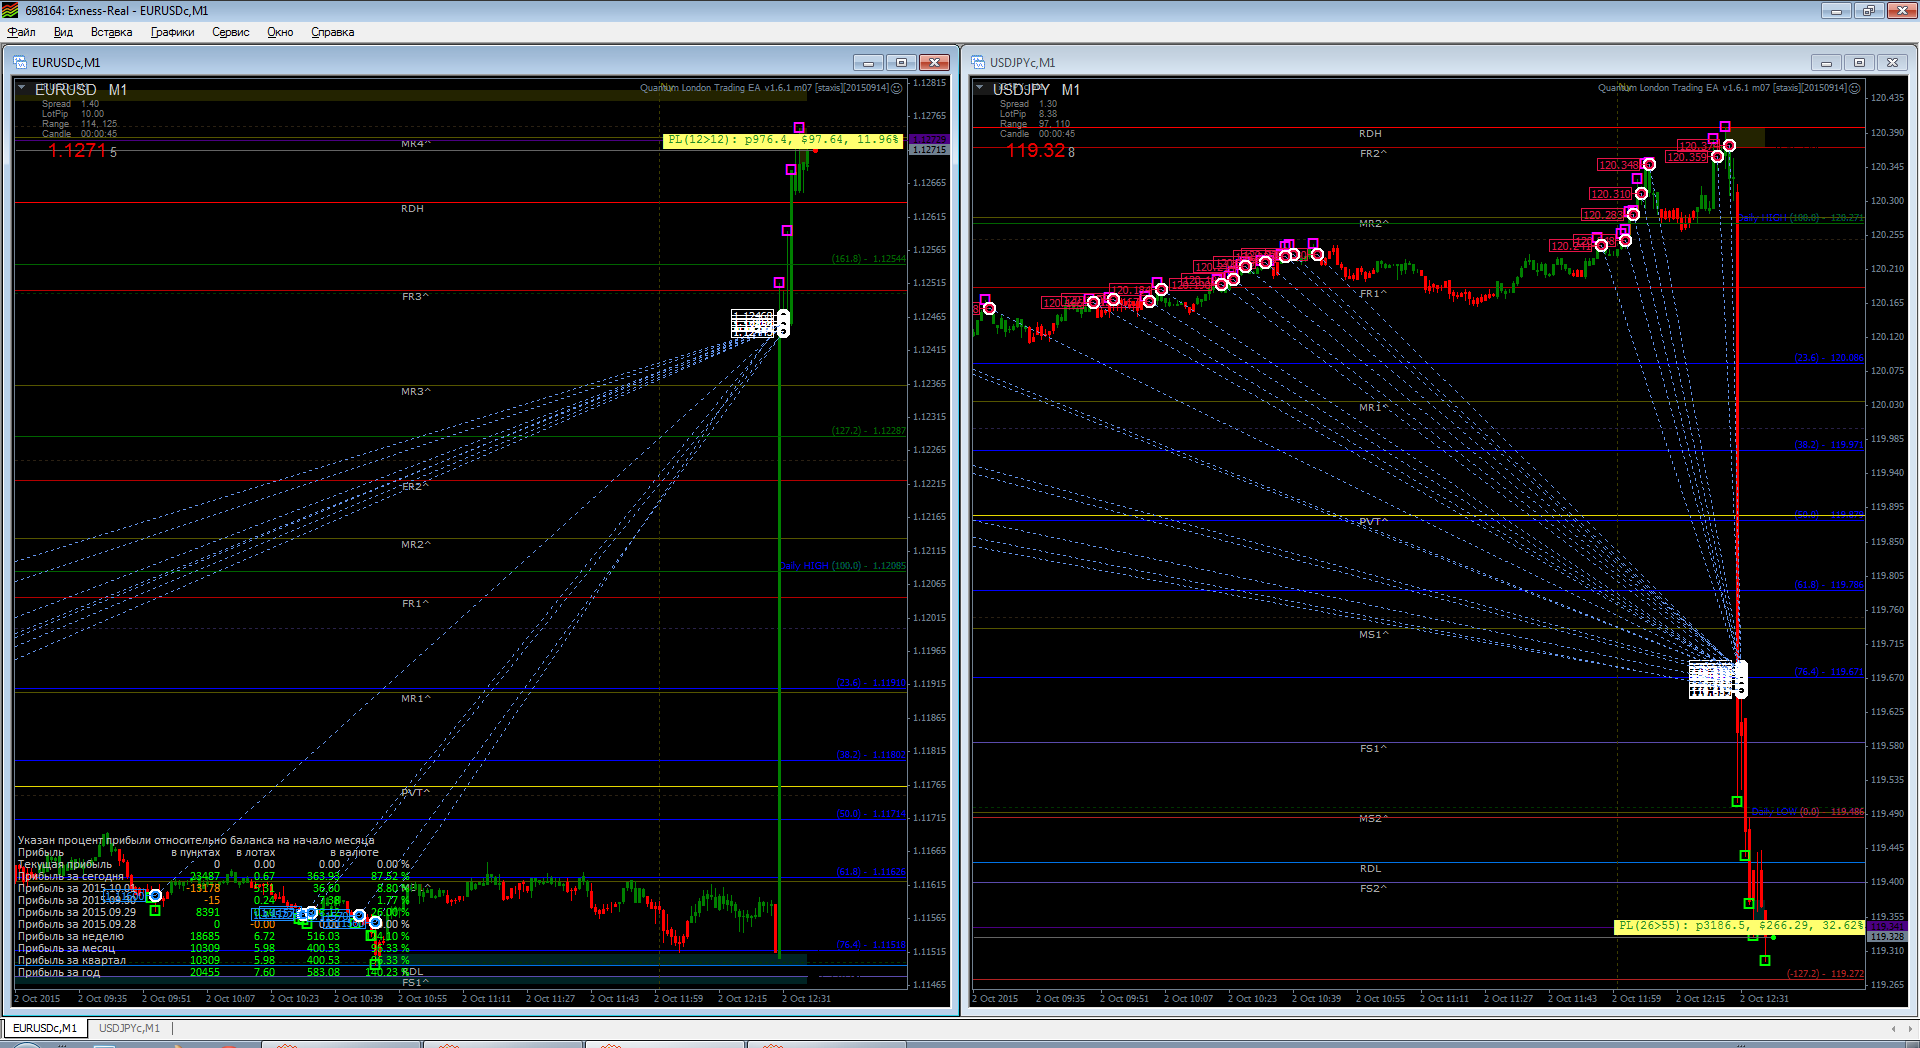This screenshot has height=1048, width=1920.
Task: Click the 'Прибыль за 2015.09.29' row
Action: 214,912
